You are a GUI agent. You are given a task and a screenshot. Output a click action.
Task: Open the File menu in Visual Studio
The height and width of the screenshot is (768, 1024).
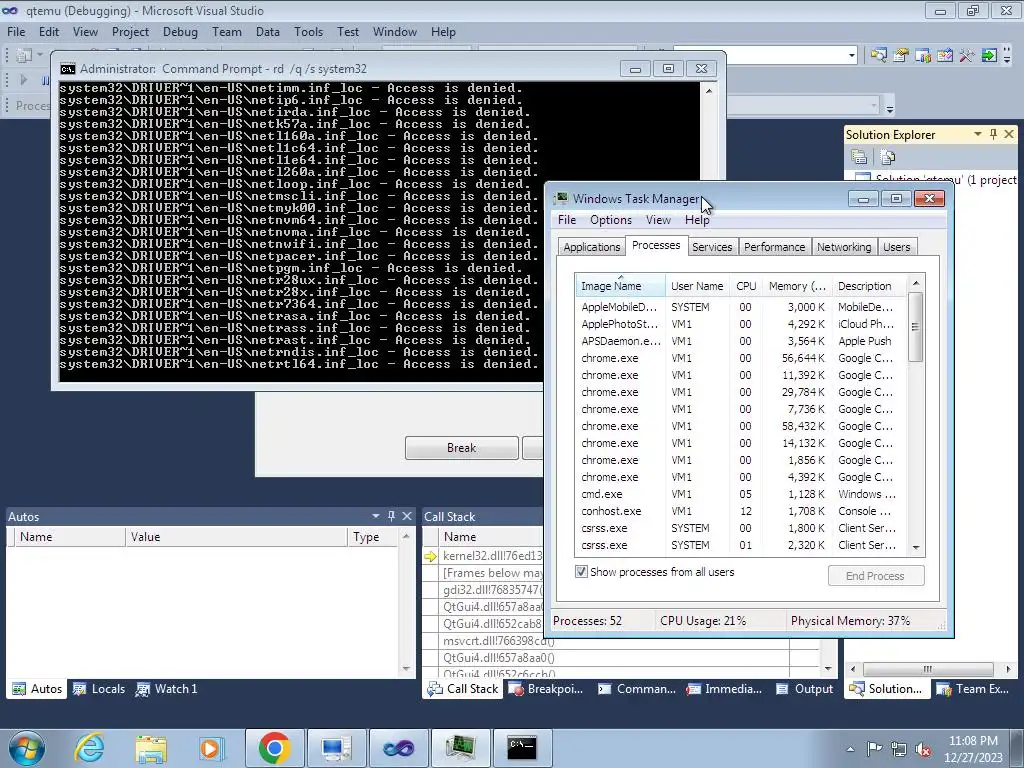coord(16,31)
